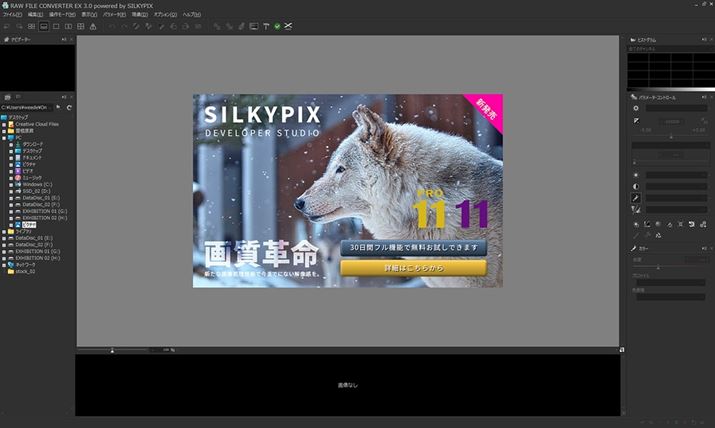This screenshot has height=428, width=715.
Task: Refresh the folder tree
Action: point(69,108)
